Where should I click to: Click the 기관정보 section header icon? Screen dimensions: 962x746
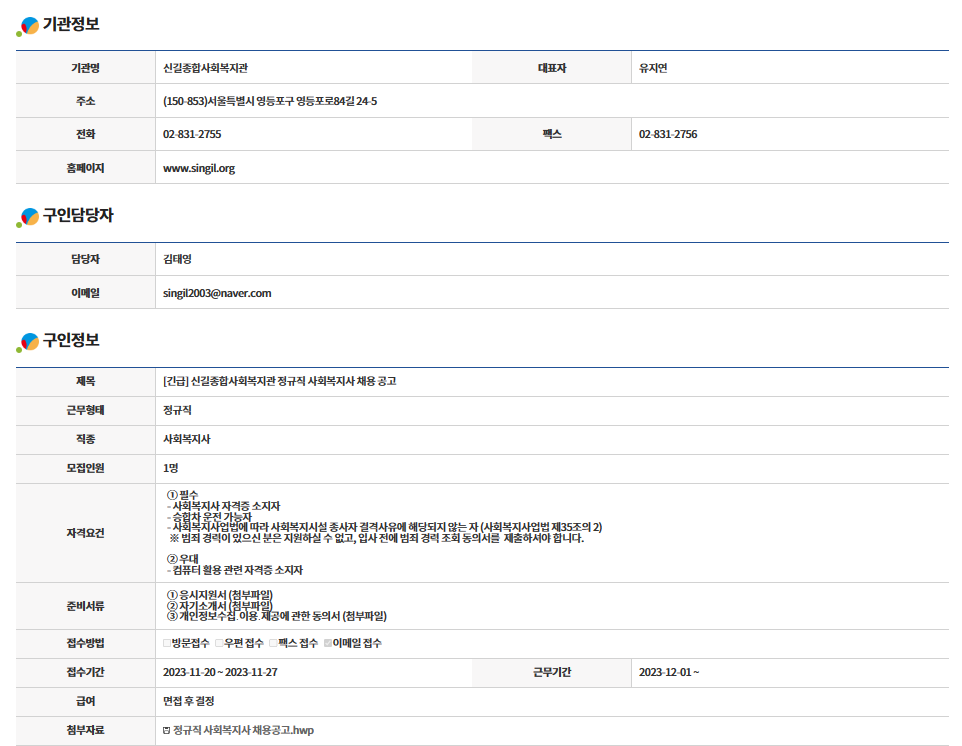point(28,25)
